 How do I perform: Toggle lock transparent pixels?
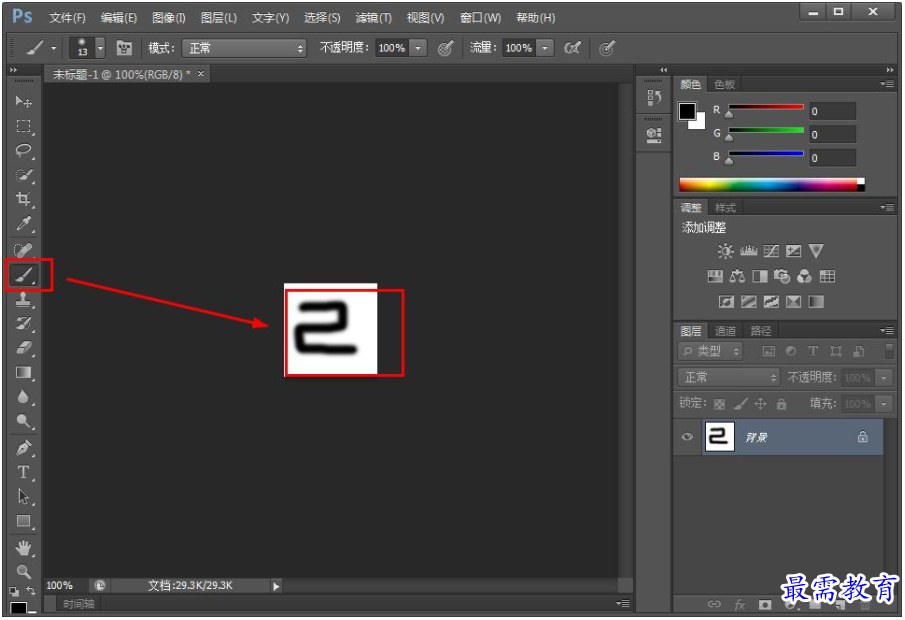(719, 404)
